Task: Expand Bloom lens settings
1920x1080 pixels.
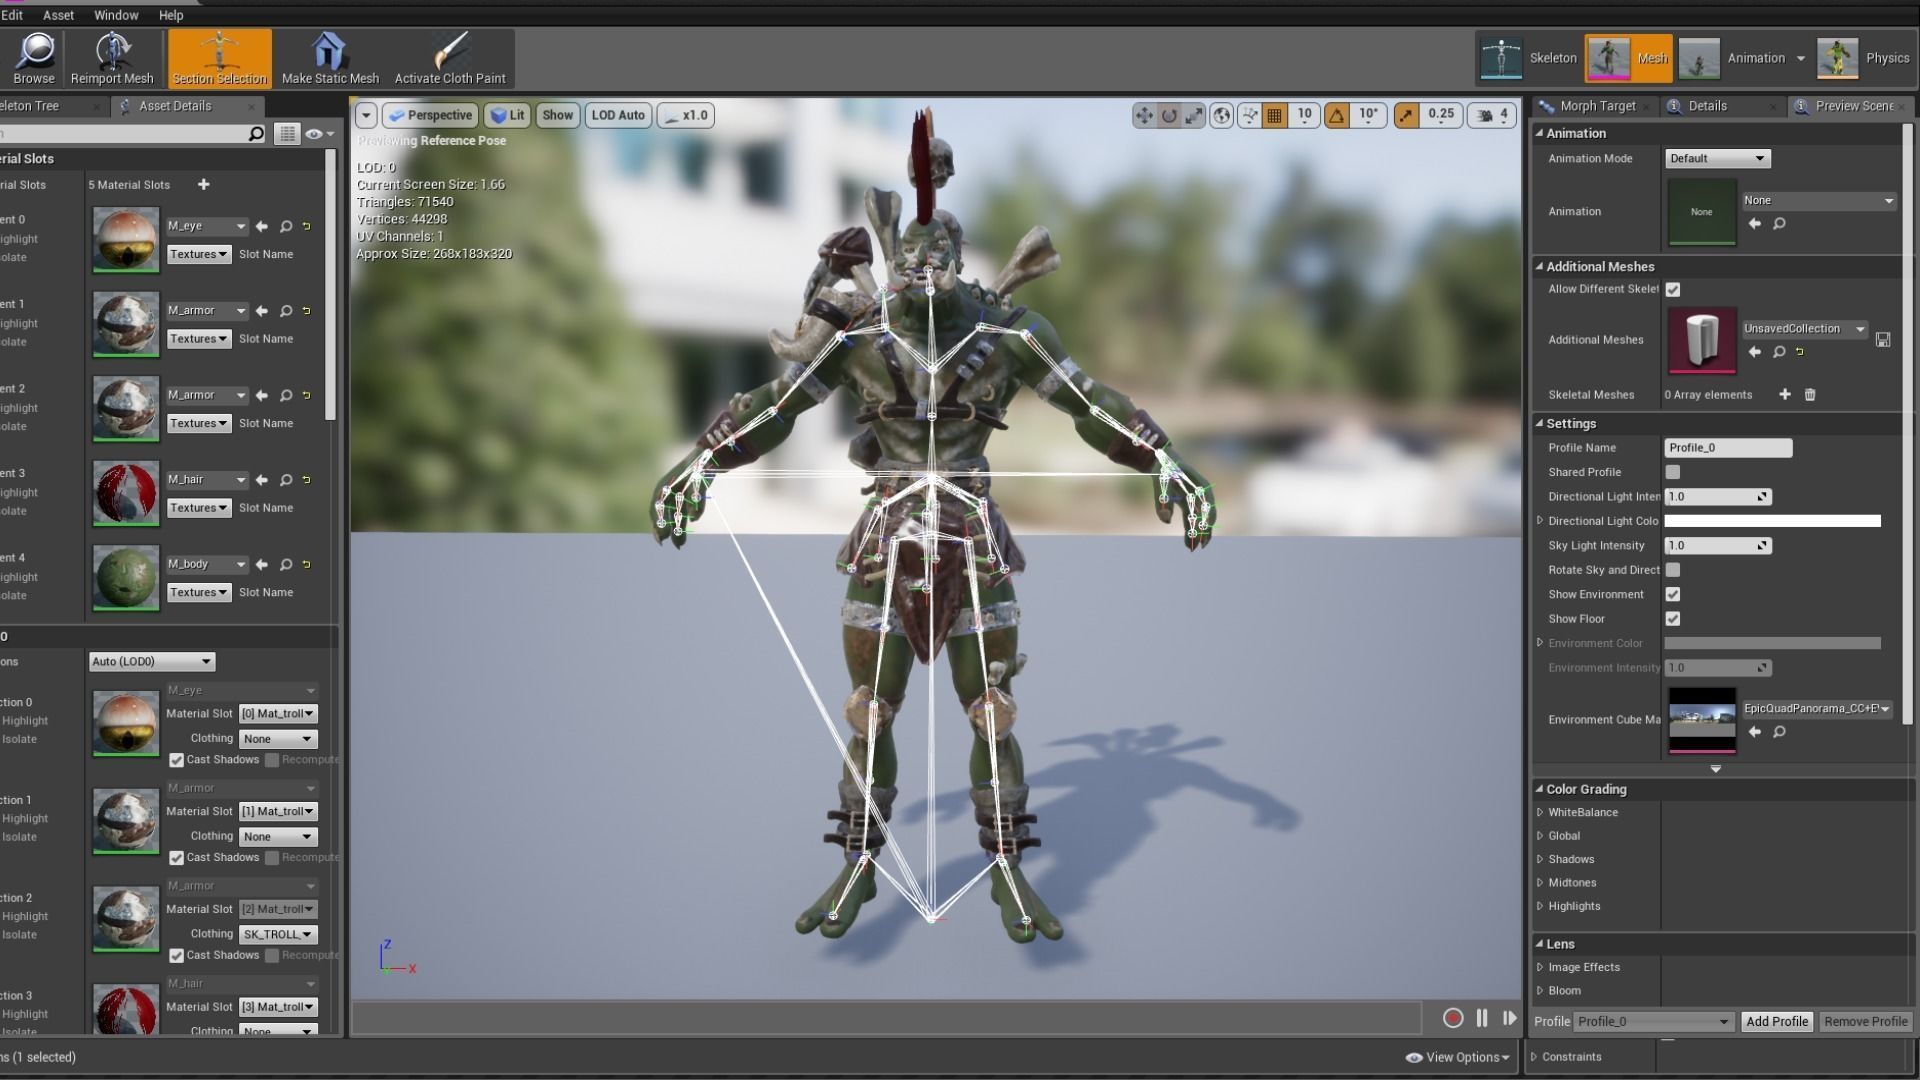Action: (1540, 991)
